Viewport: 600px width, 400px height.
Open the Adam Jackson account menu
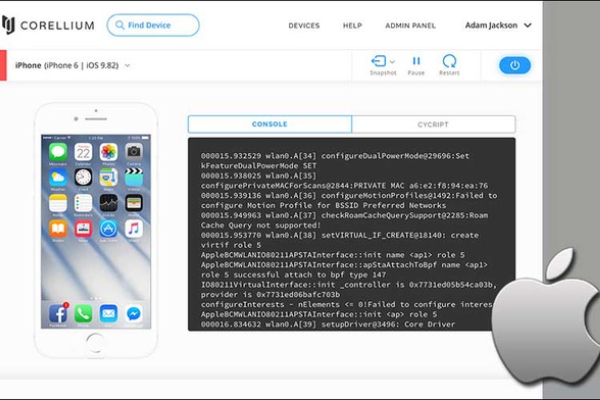point(498,25)
